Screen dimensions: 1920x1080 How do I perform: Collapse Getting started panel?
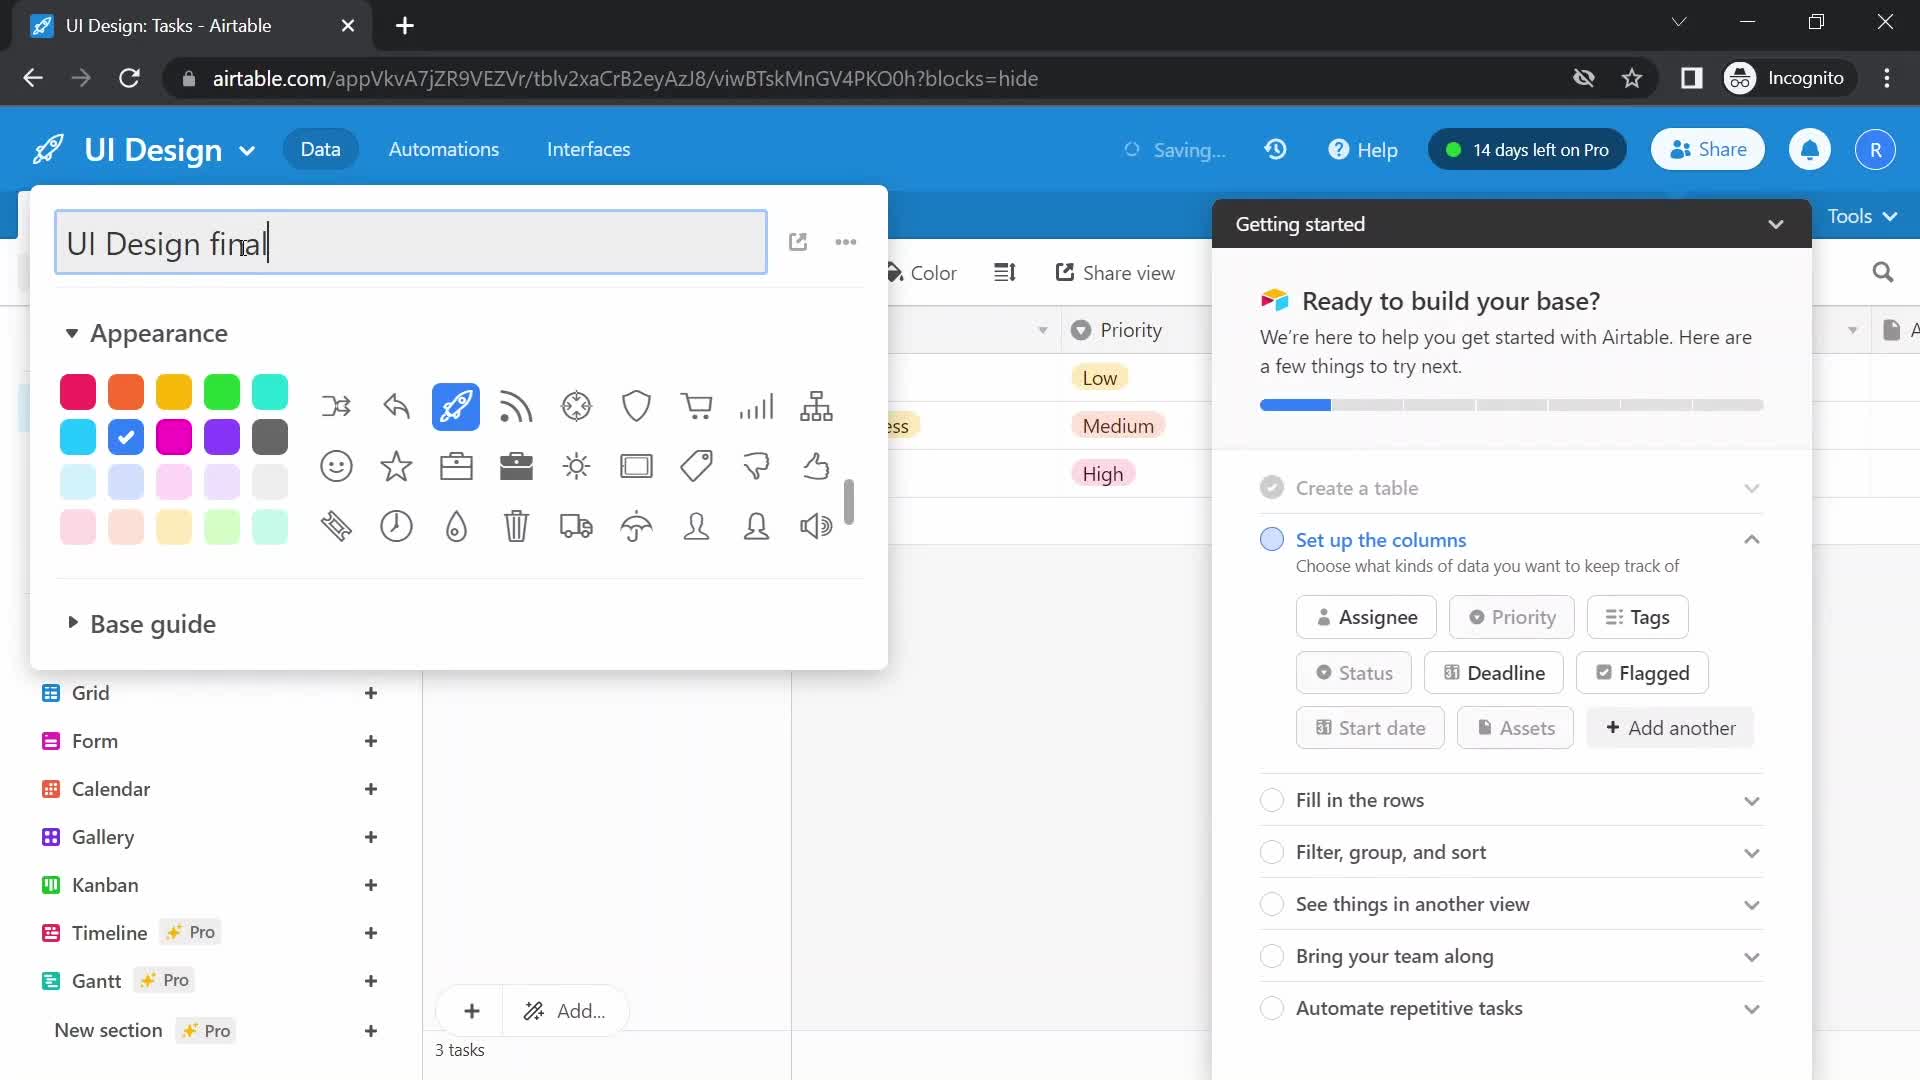click(x=1778, y=224)
